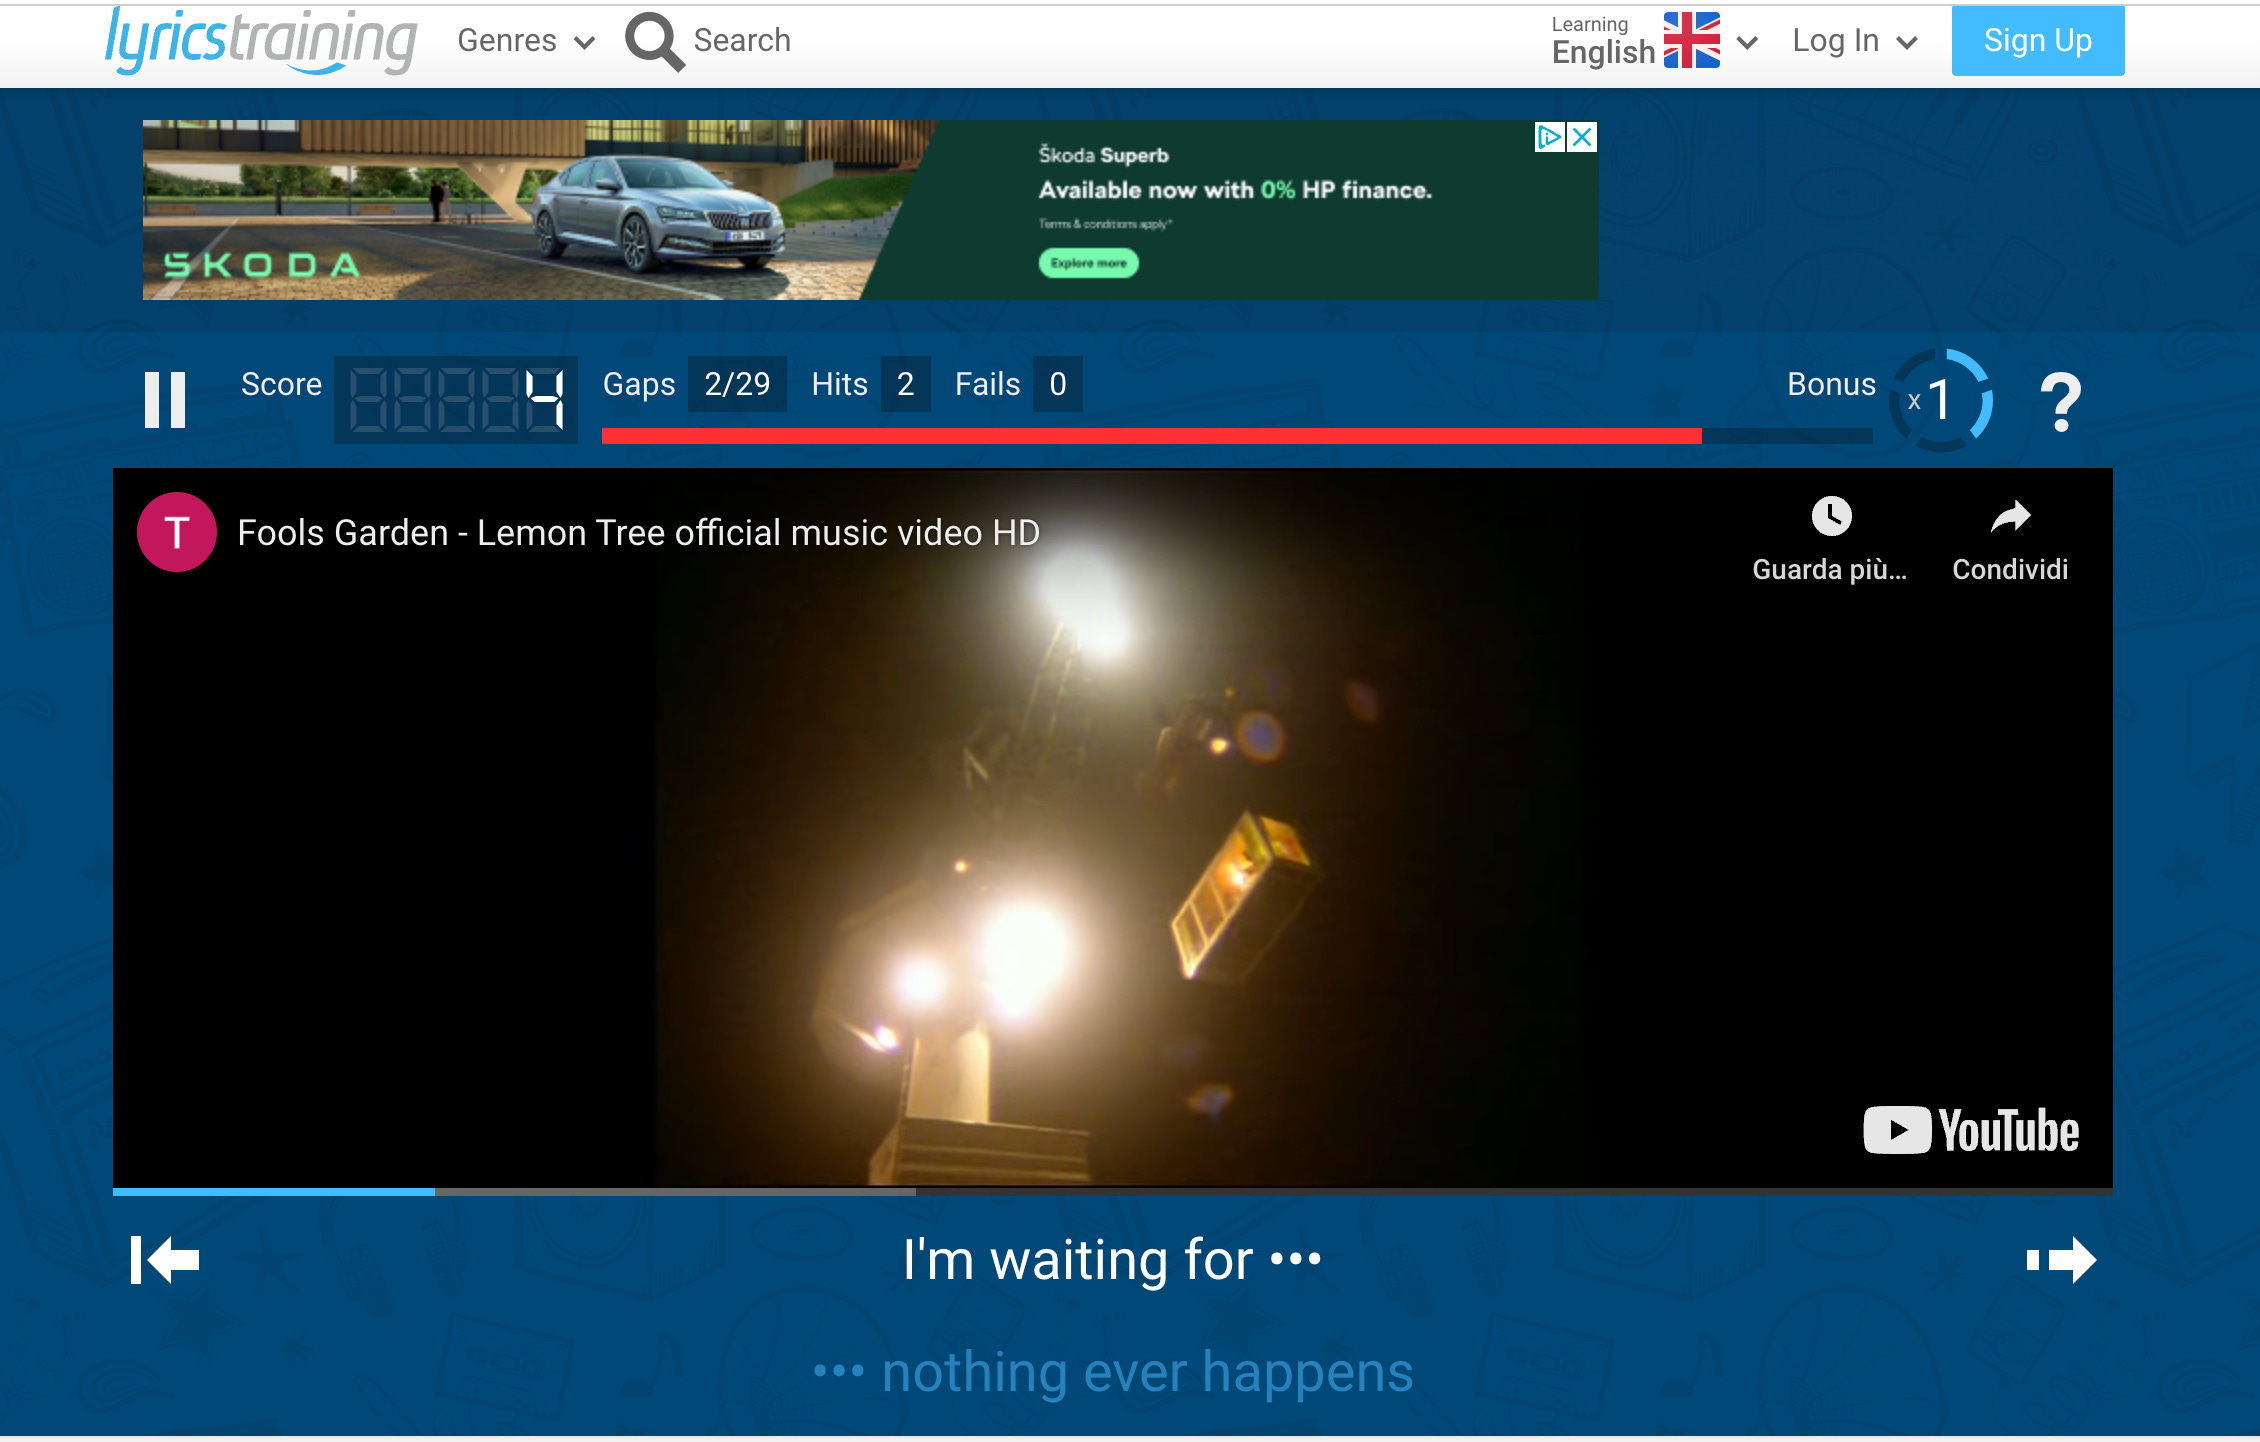Open the Learning English language selector
Viewport: 2260px width, 1442px height.
click(x=1655, y=41)
